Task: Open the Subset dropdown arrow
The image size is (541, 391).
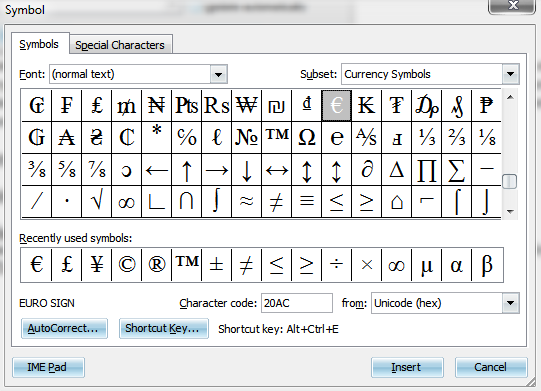Action: (510, 74)
